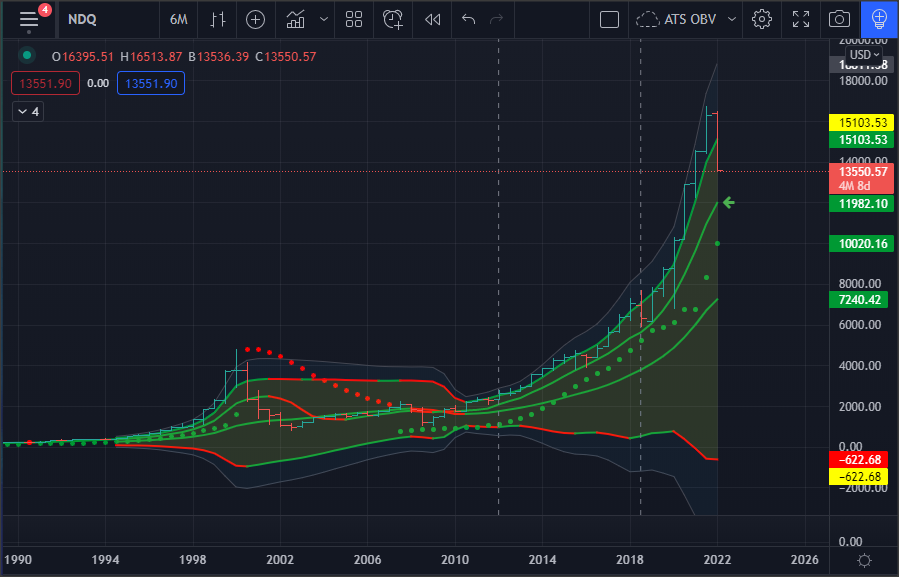Open the indicators menu
Viewport: 899px width, 577px height.
click(295, 20)
